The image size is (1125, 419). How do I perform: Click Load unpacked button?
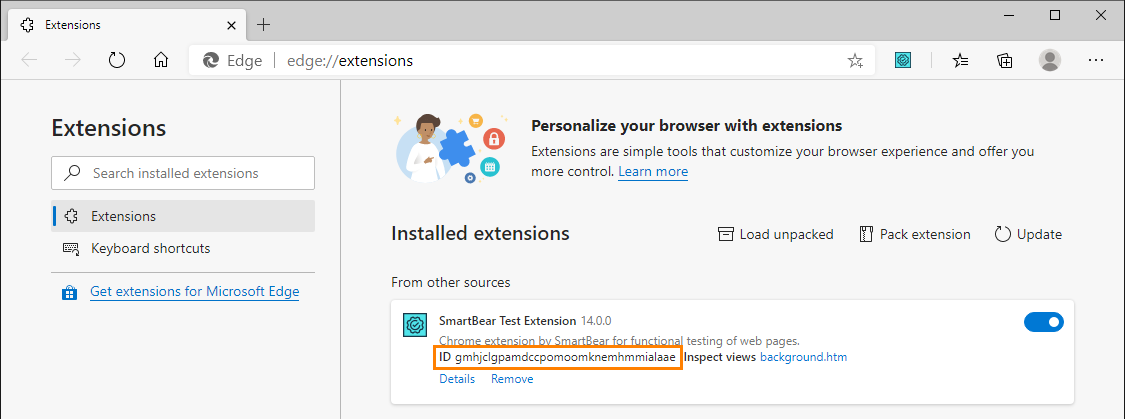tap(775, 234)
